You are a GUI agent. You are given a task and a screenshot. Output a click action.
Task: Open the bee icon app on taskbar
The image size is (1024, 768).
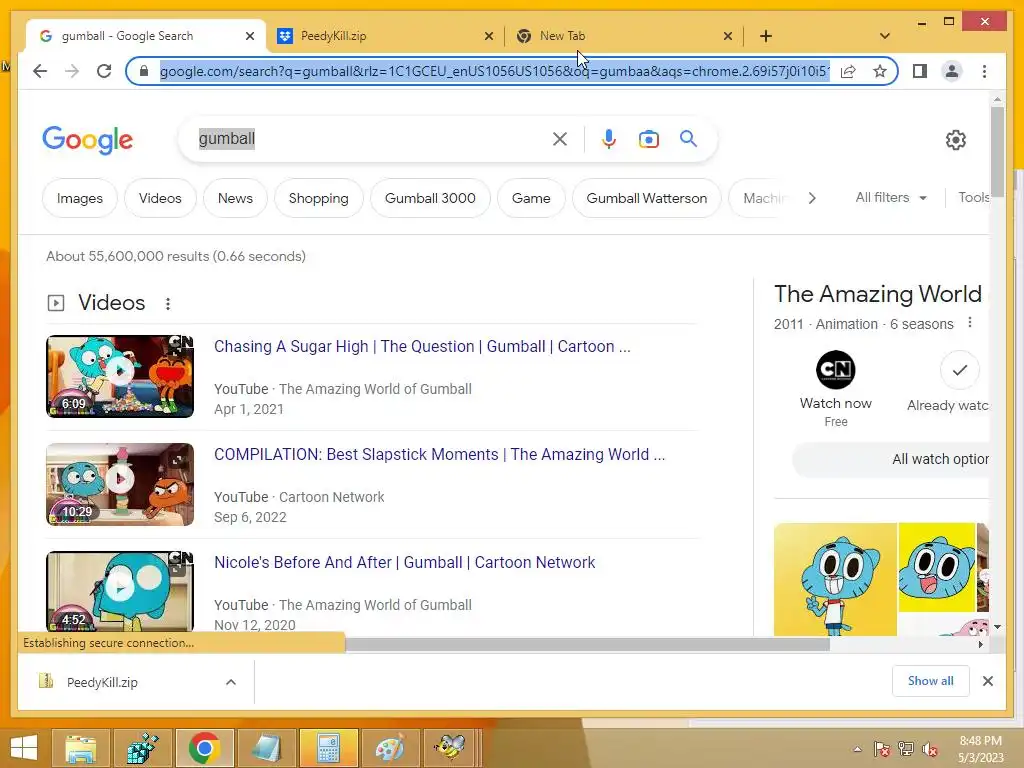click(x=451, y=748)
